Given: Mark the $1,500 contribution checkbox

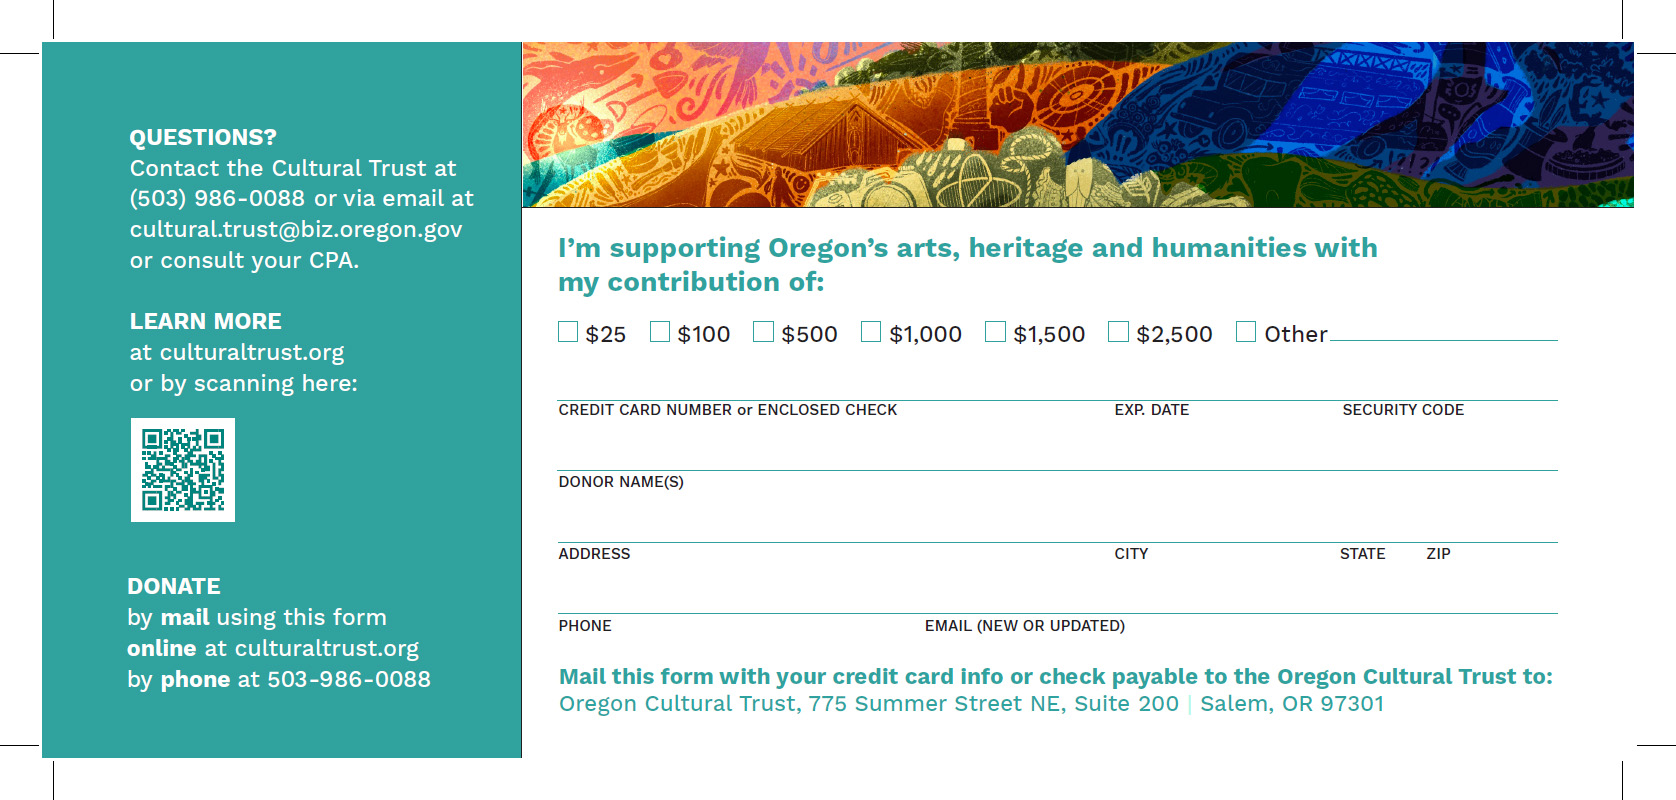Looking at the screenshot, I should tap(996, 332).
